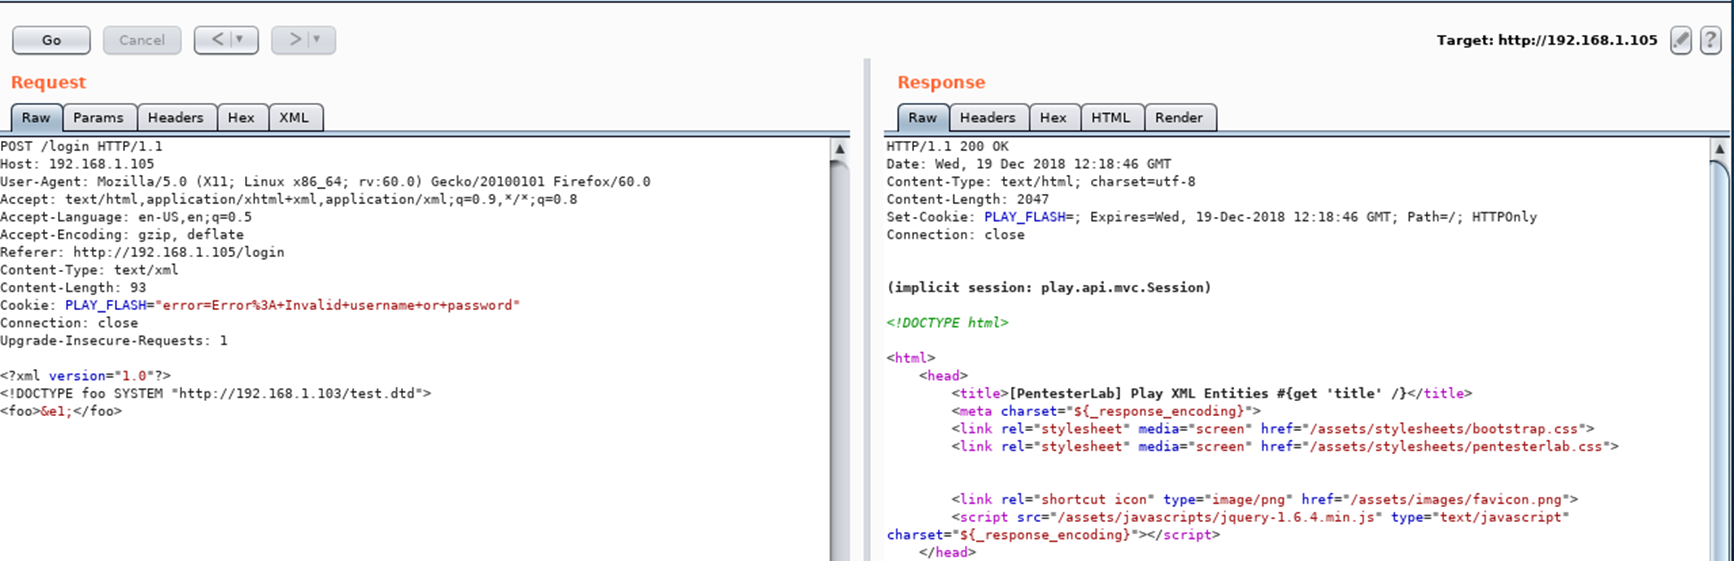Click the Request section heading
The image size is (1734, 561).
pyautogui.click(x=48, y=83)
